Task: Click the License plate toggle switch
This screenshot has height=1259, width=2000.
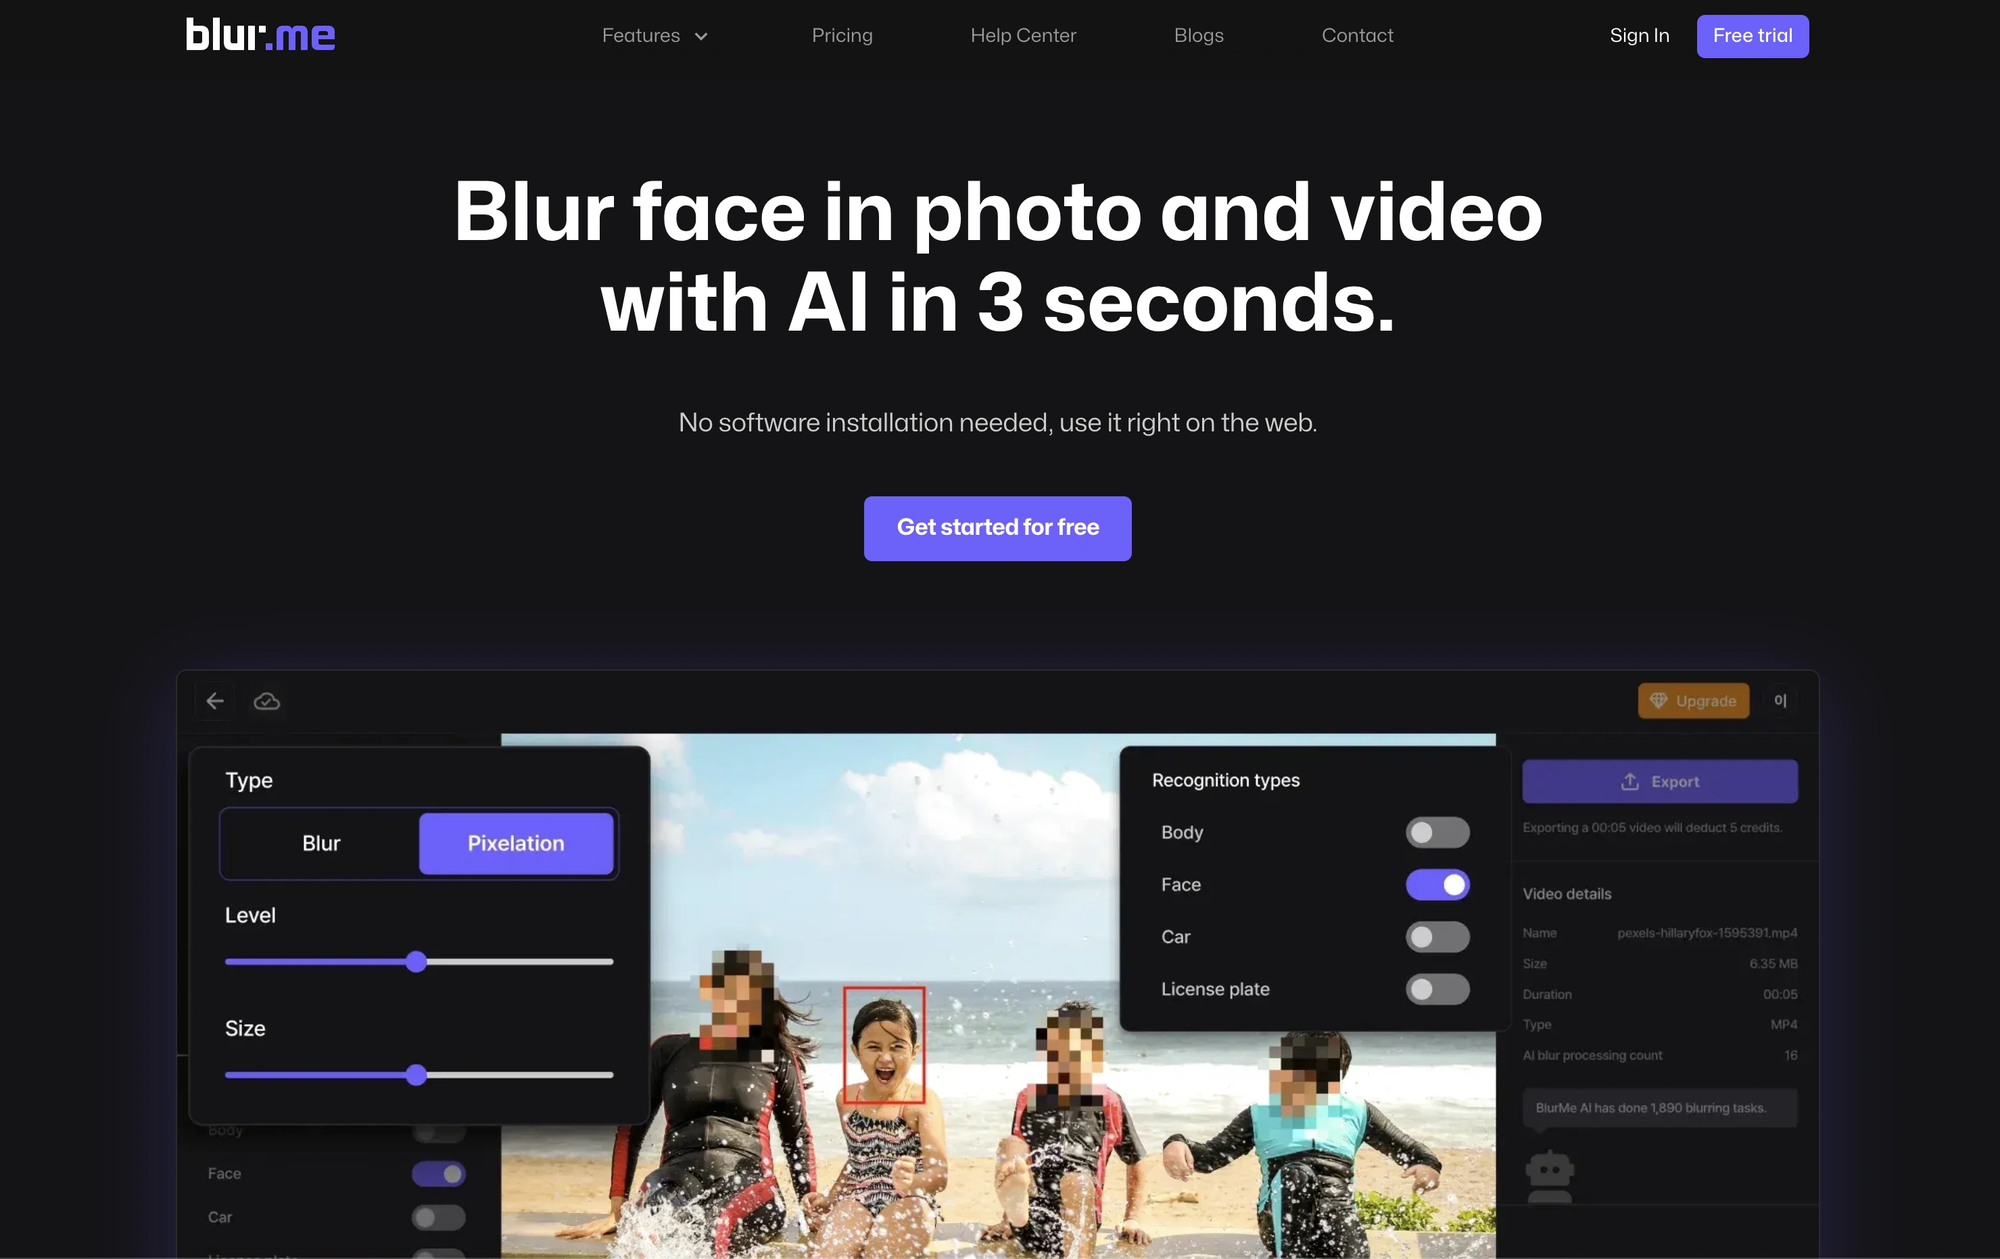Action: (1439, 988)
